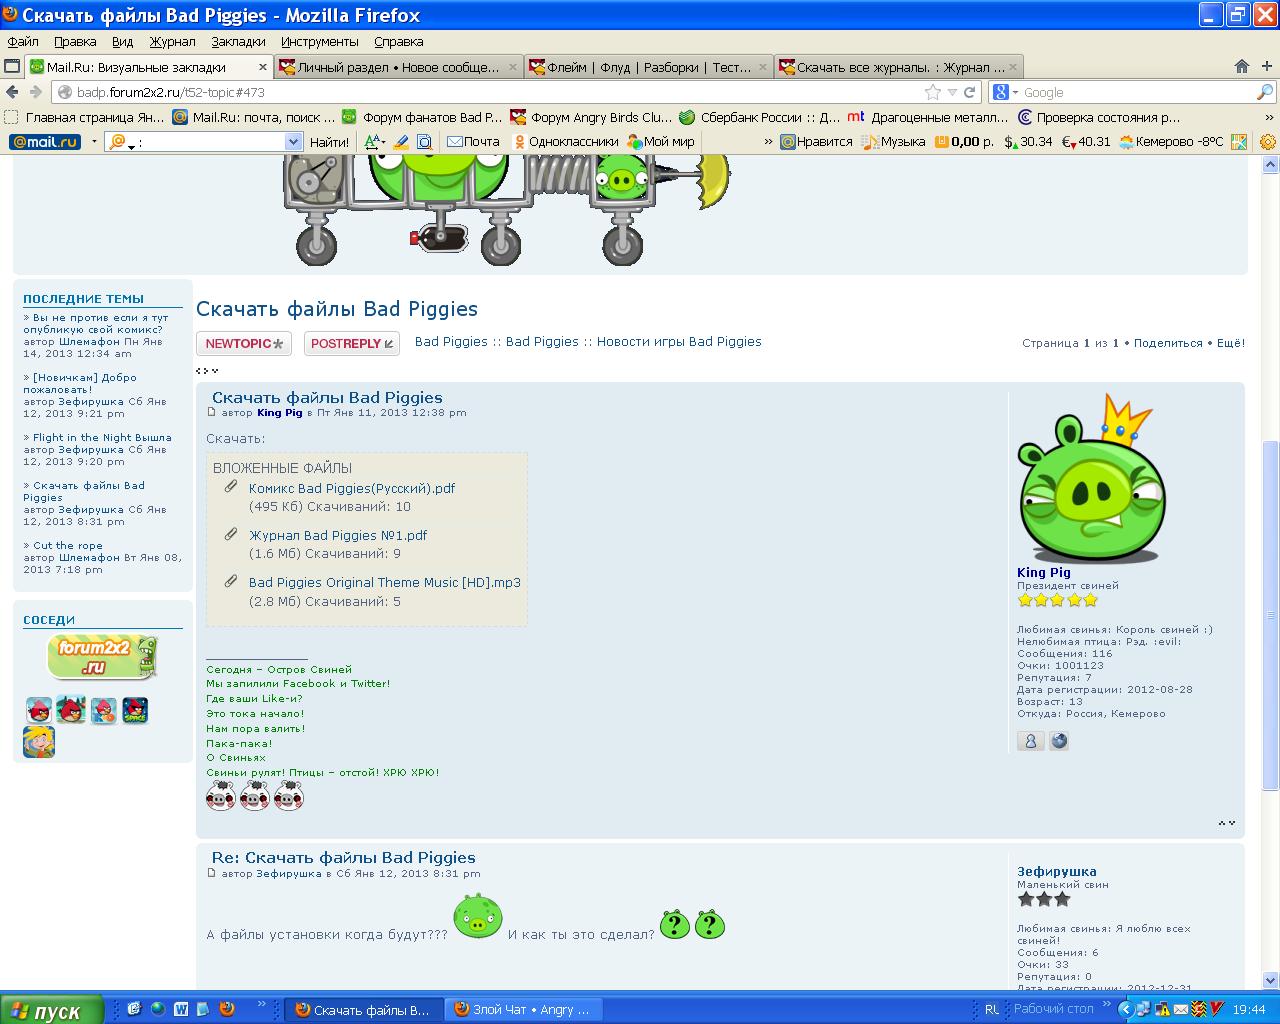Download Журнал Bad Piggies №1.pdf
The height and width of the screenshot is (1024, 1280).
click(338, 535)
